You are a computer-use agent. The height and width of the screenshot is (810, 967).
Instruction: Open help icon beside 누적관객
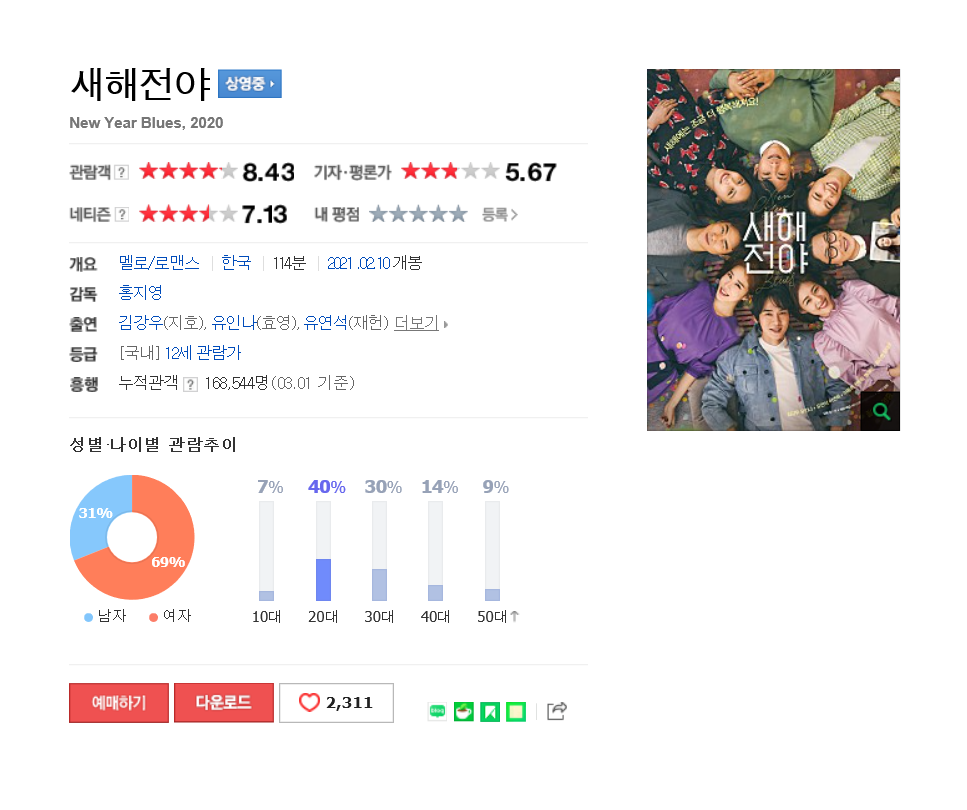coord(191,384)
